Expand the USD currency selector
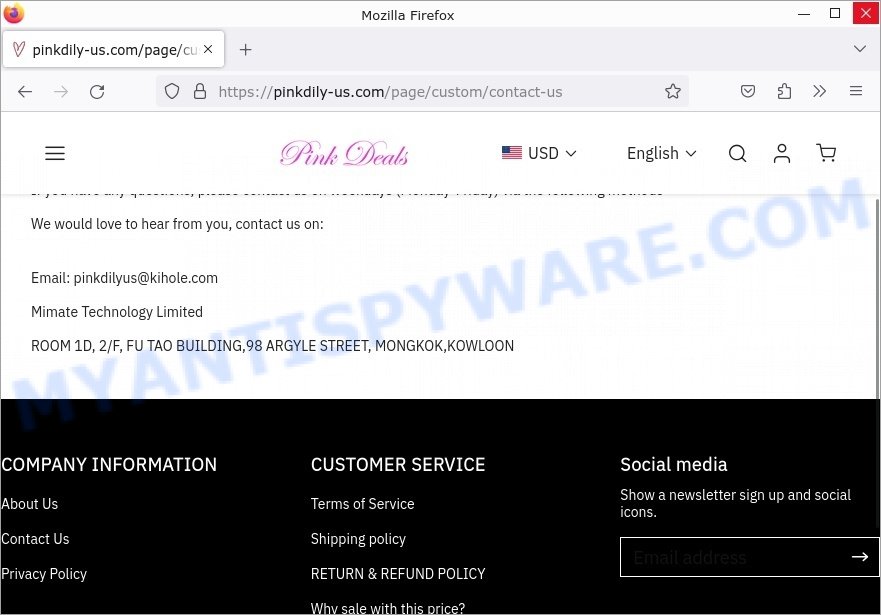This screenshot has width=881, height=615. 539,153
